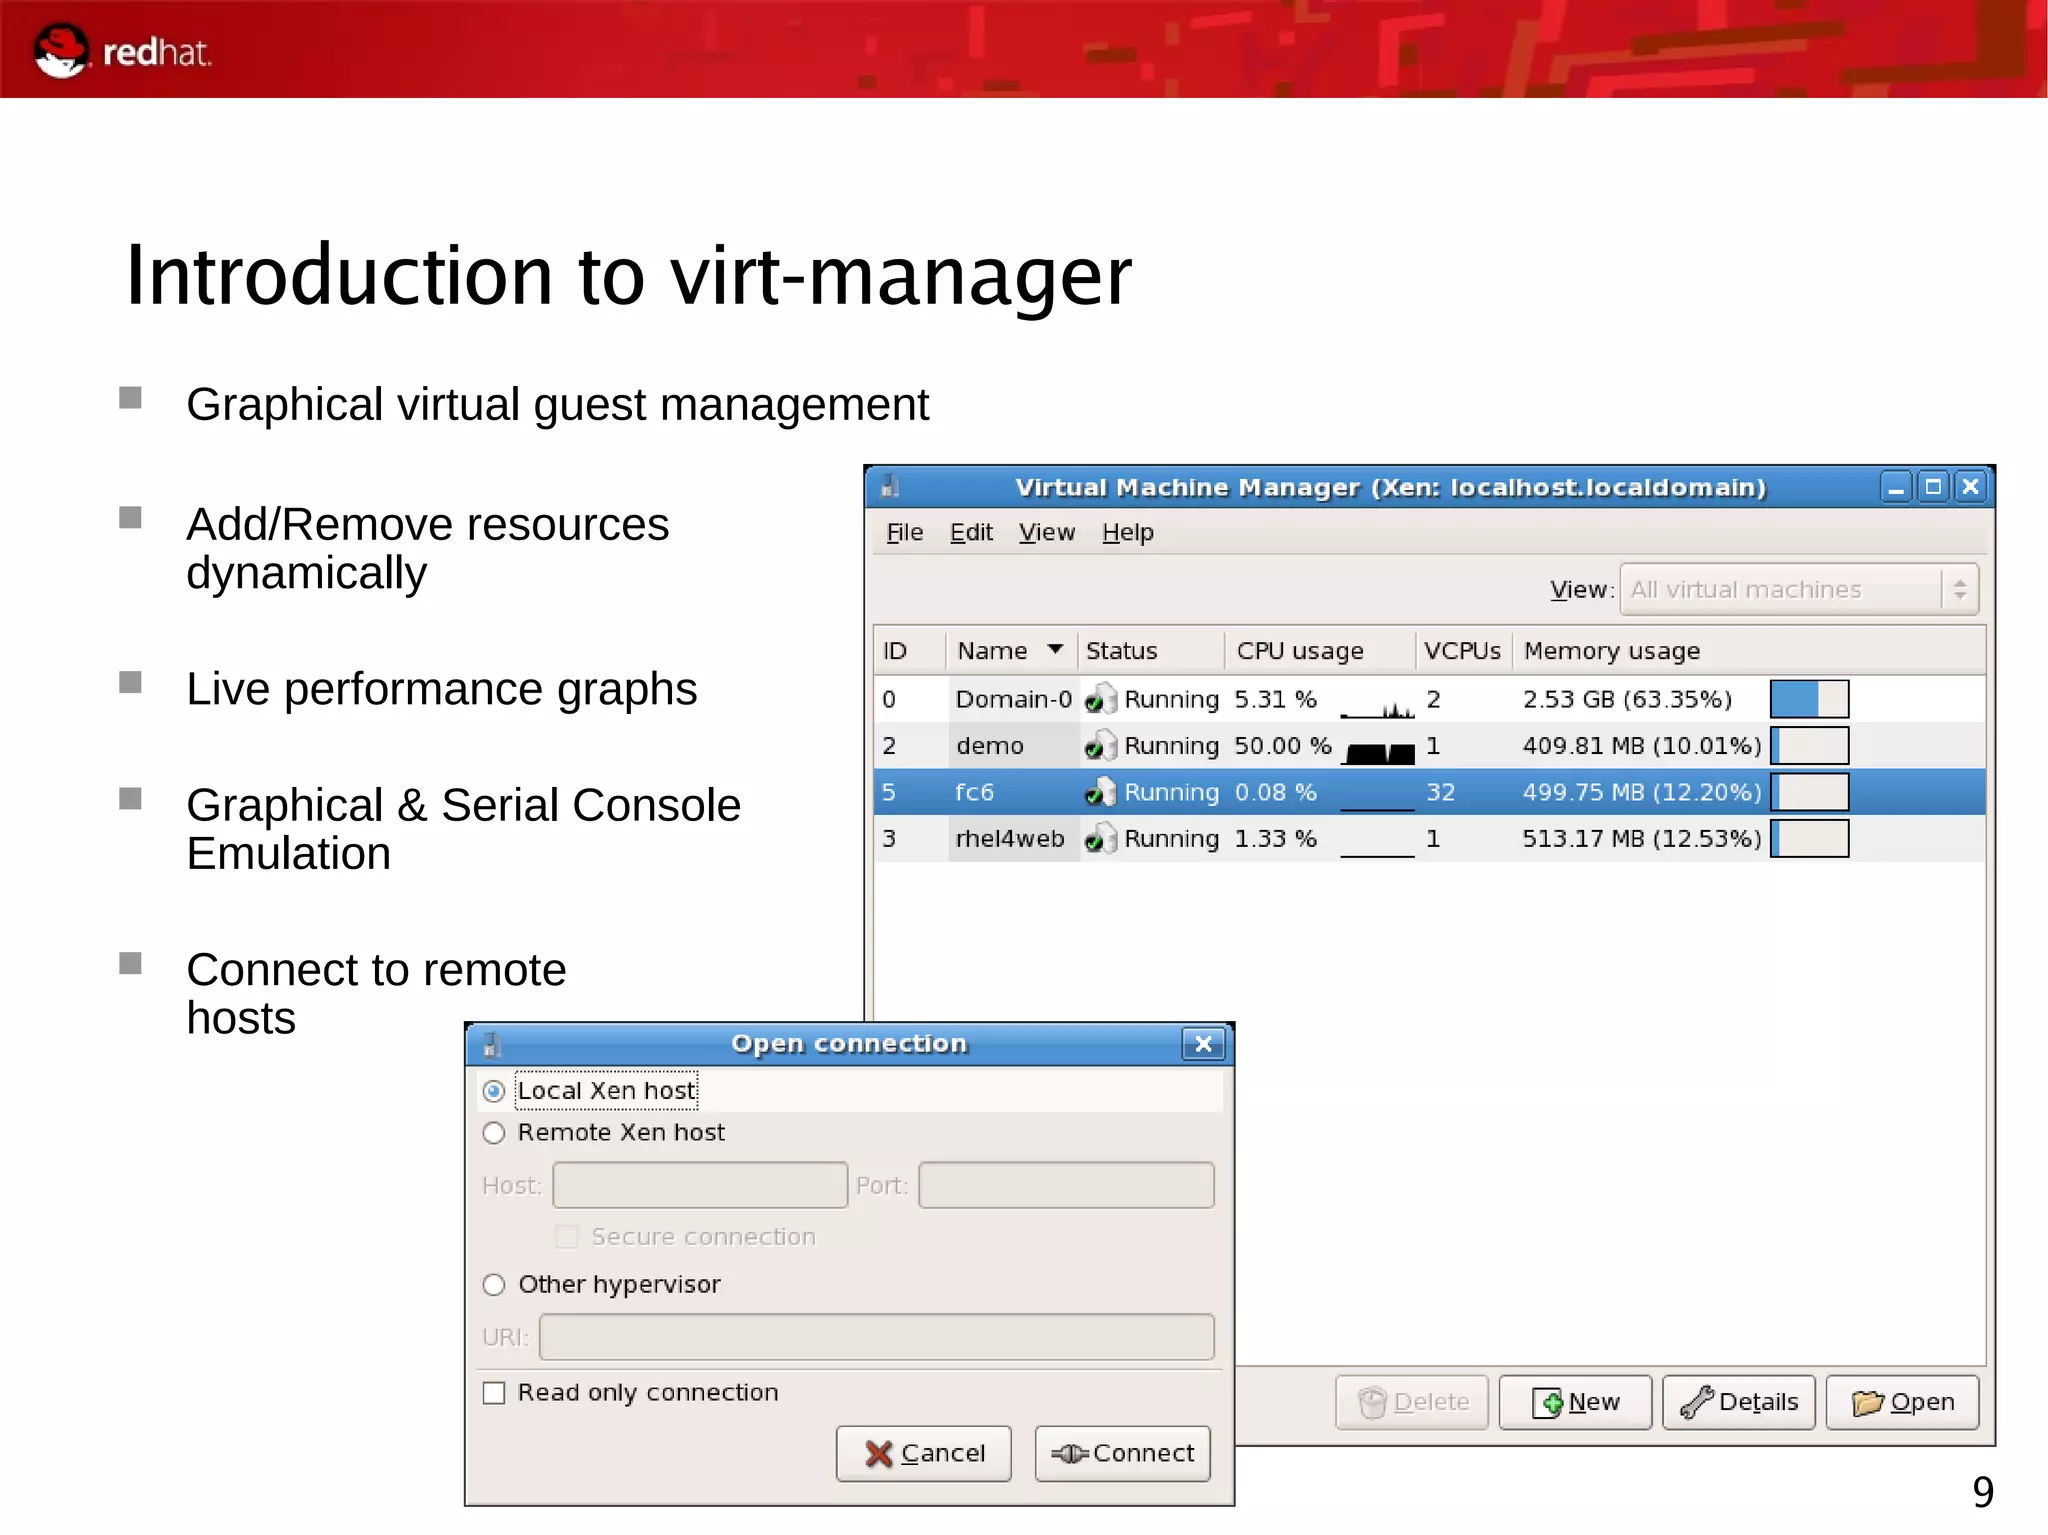Close the Virtual Machine Manager window

[1970, 487]
